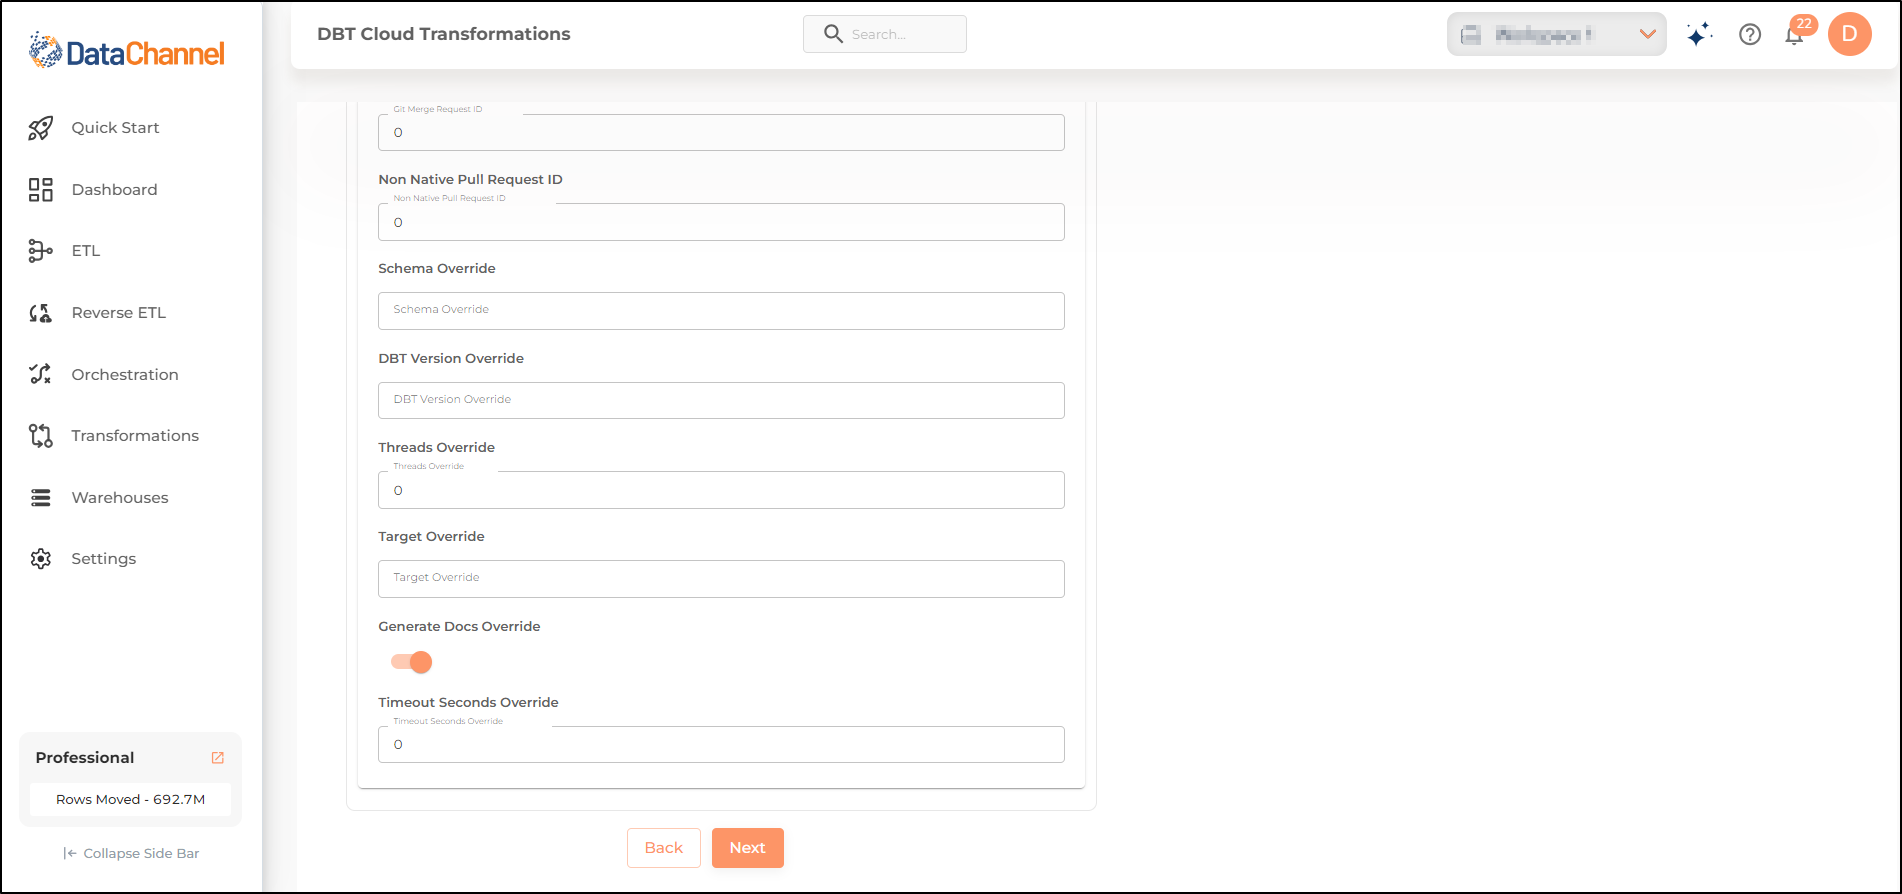Viewport: 1902px width, 894px height.
Task: Open Orchestration menu item
Action: (x=125, y=375)
